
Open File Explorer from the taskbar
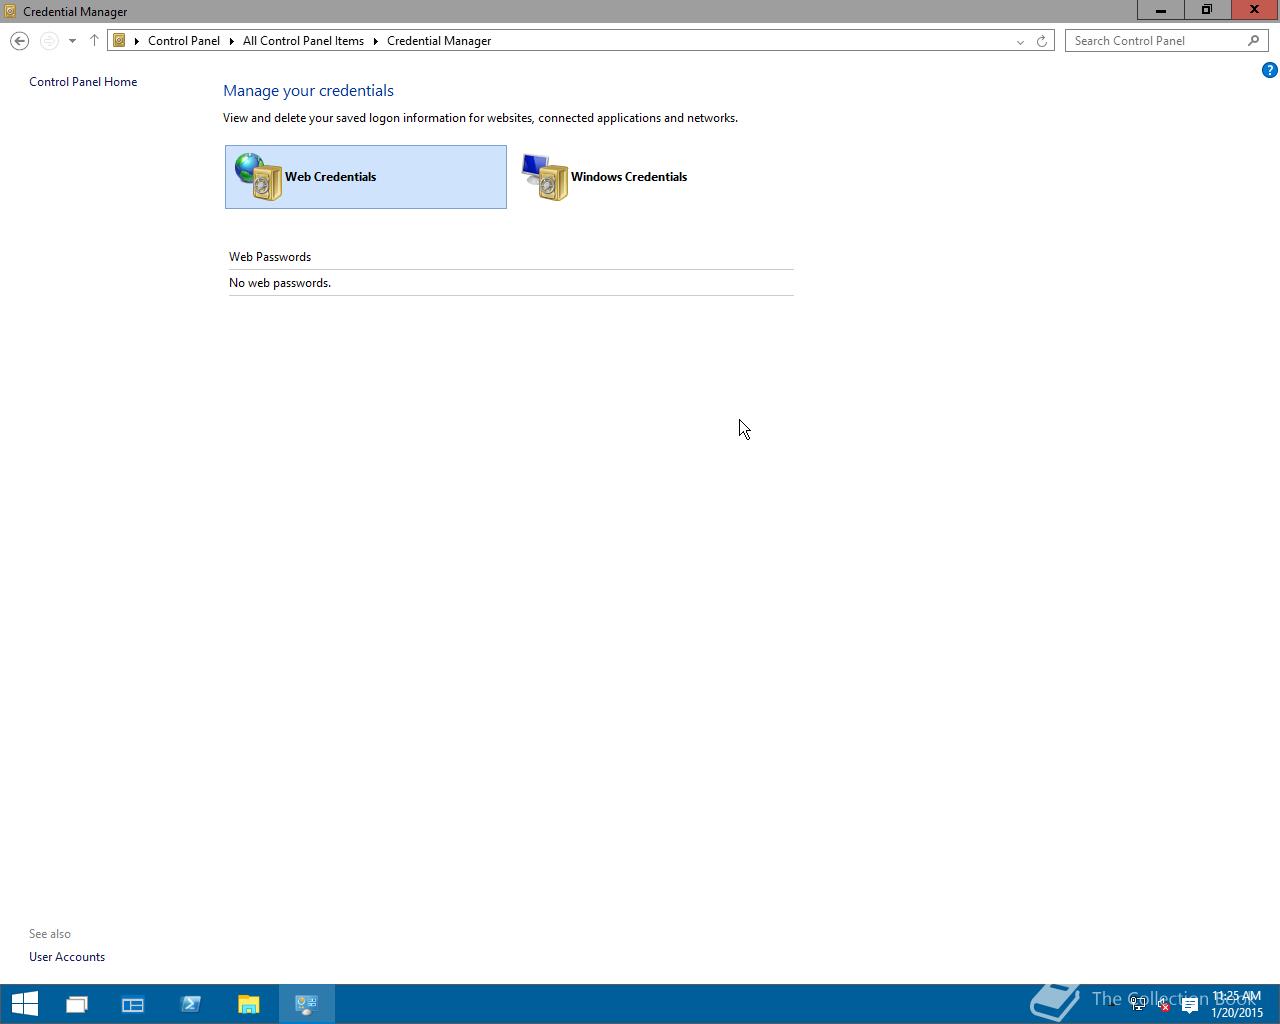[249, 1004]
